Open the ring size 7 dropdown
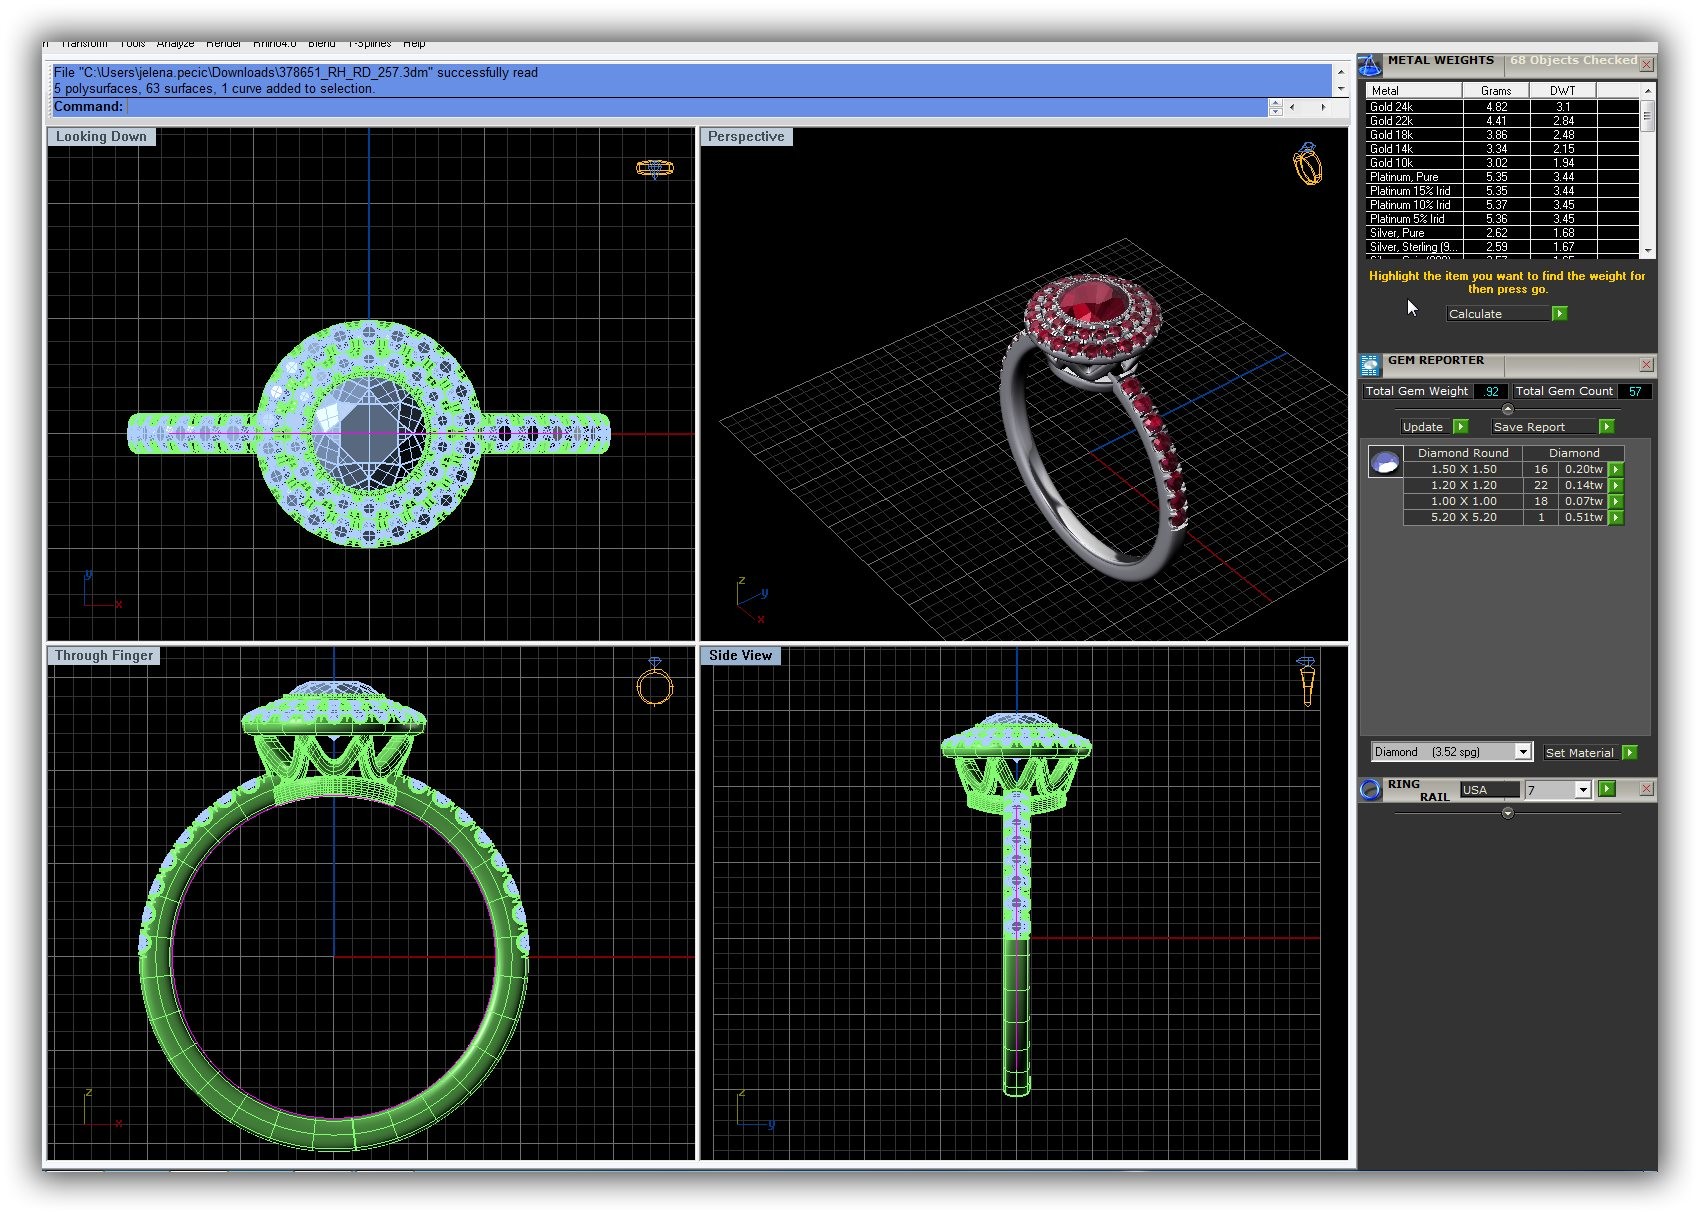Viewport: 1700px width, 1214px height. click(1582, 790)
